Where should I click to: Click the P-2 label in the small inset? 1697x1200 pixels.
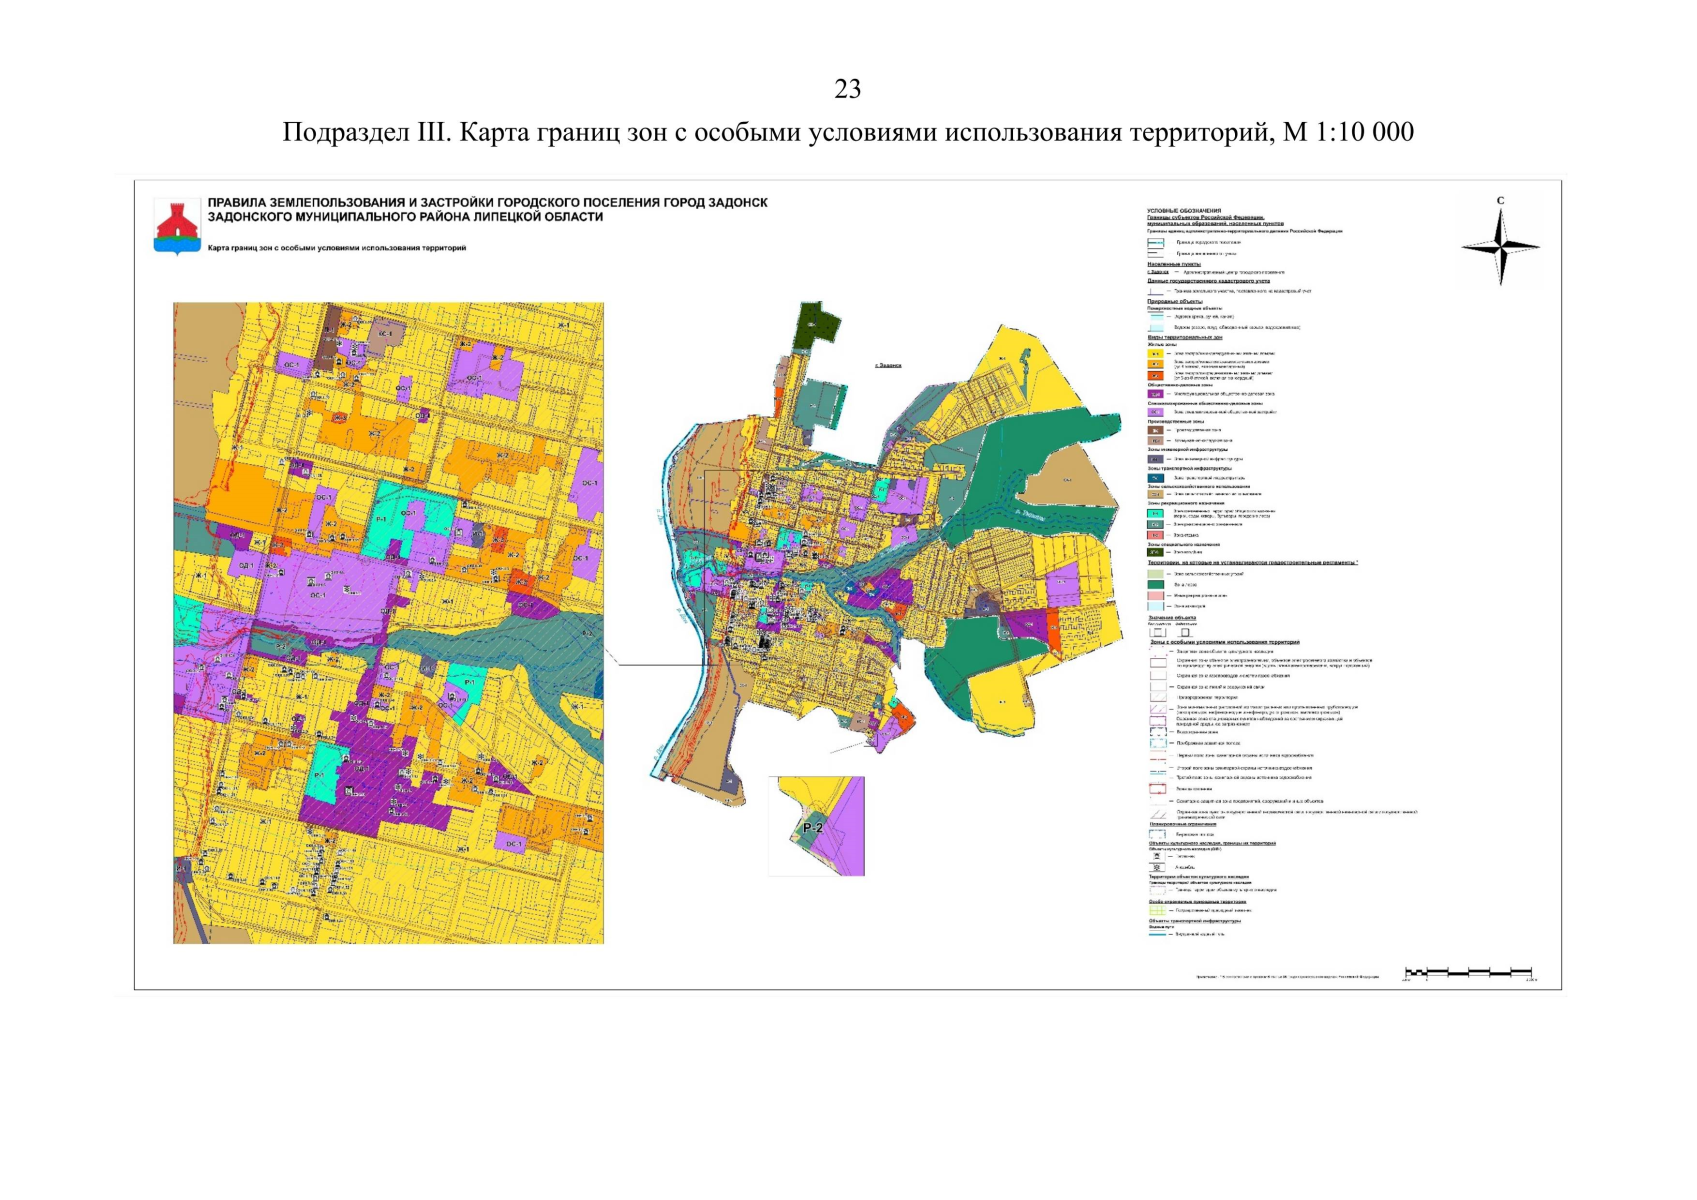click(812, 828)
